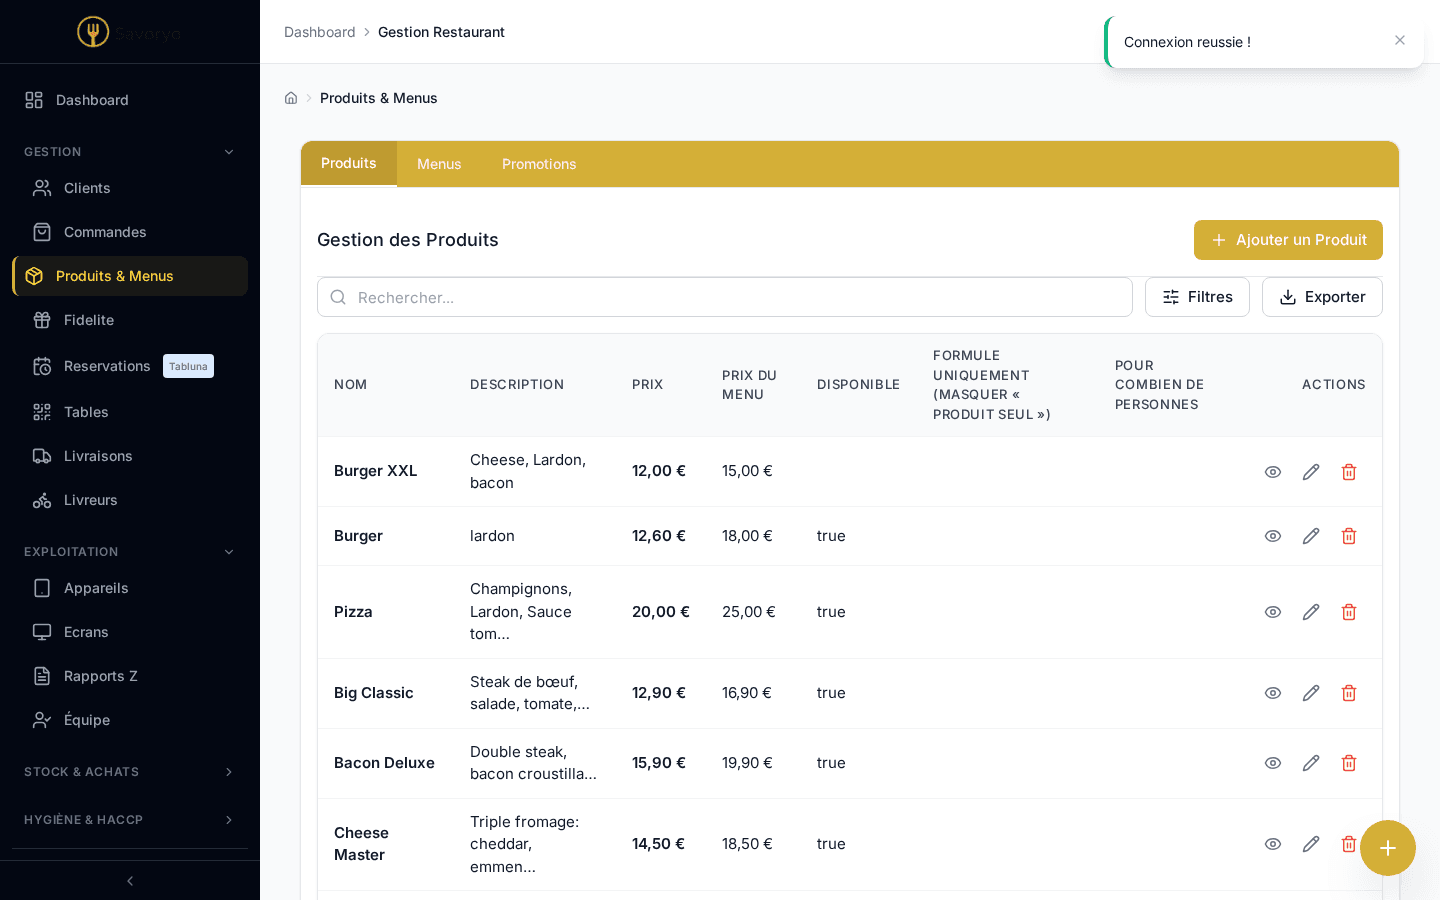The image size is (1440, 900).
Task: Sort by the Prix column header
Action: tap(648, 385)
